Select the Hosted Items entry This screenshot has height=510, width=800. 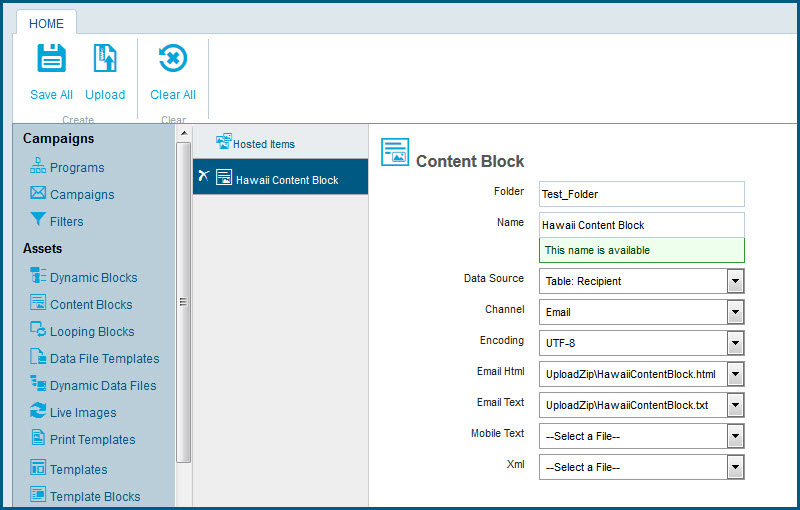tap(263, 144)
